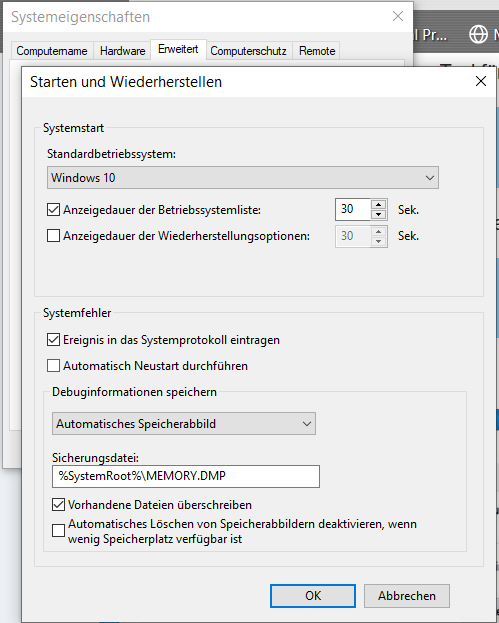The image size is (499, 623).
Task: Decrease Wiederherstellungsoptionen seconds down arrow
Action: (379, 241)
